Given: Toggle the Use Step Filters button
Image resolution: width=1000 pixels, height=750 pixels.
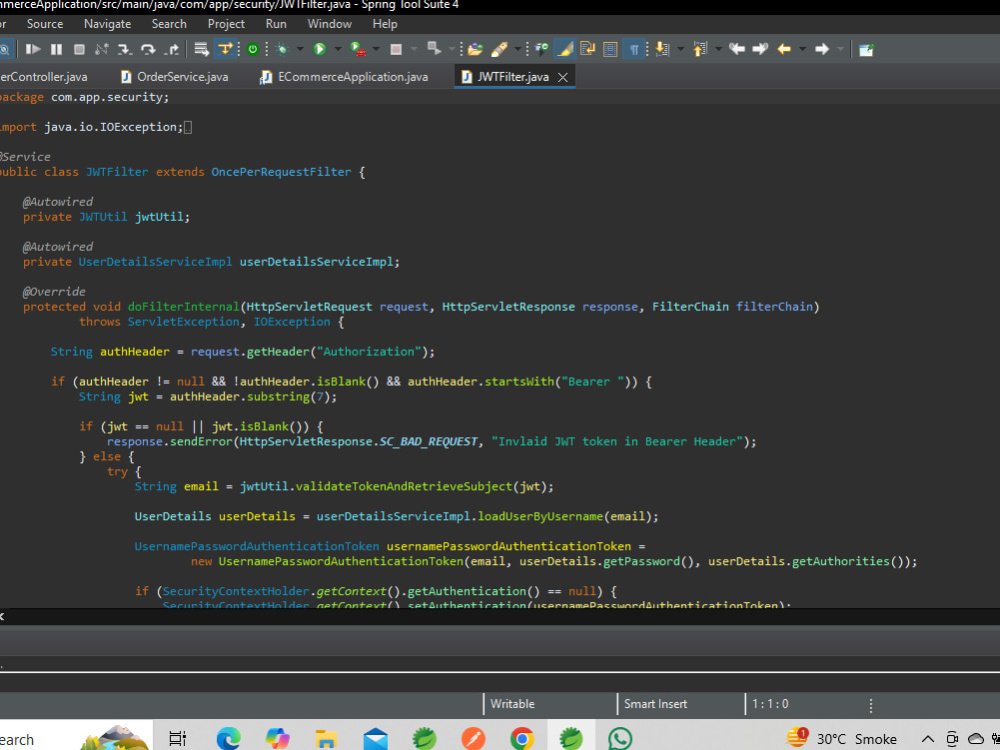Looking at the screenshot, I should [225, 49].
